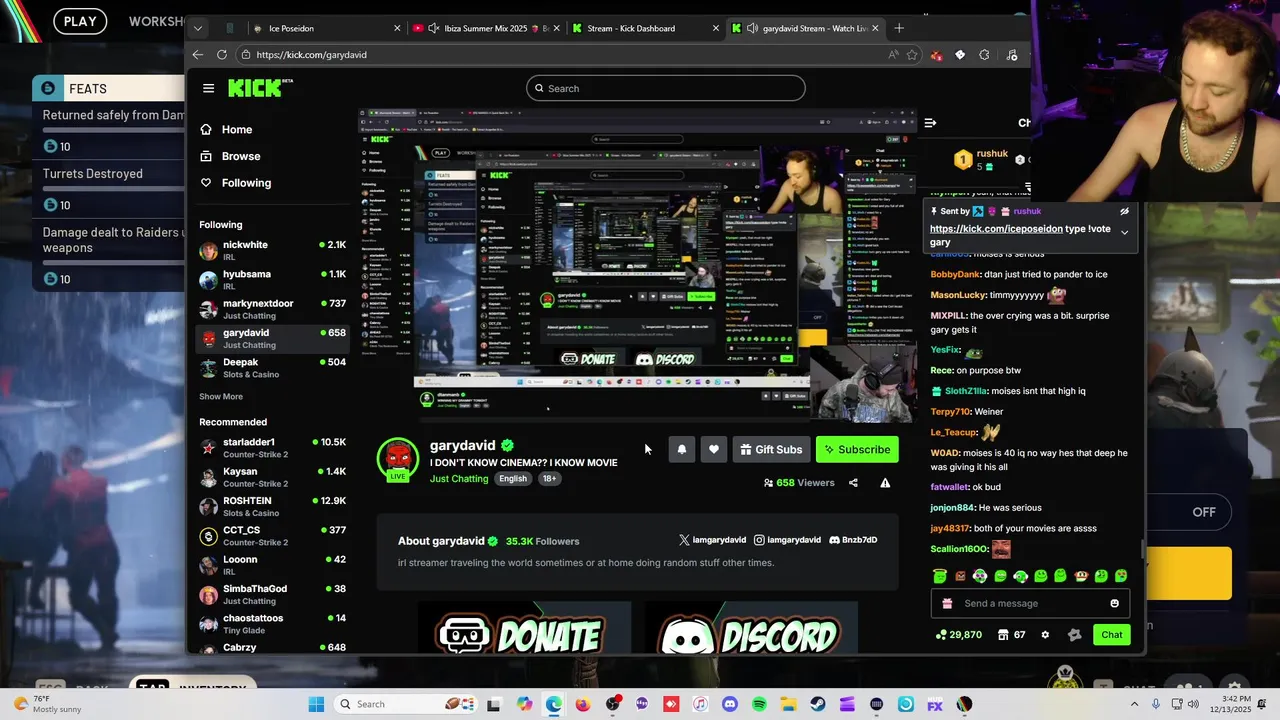Collapse the chat panel arrow icon
The width and height of the screenshot is (1280, 720).
coord(930,123)
